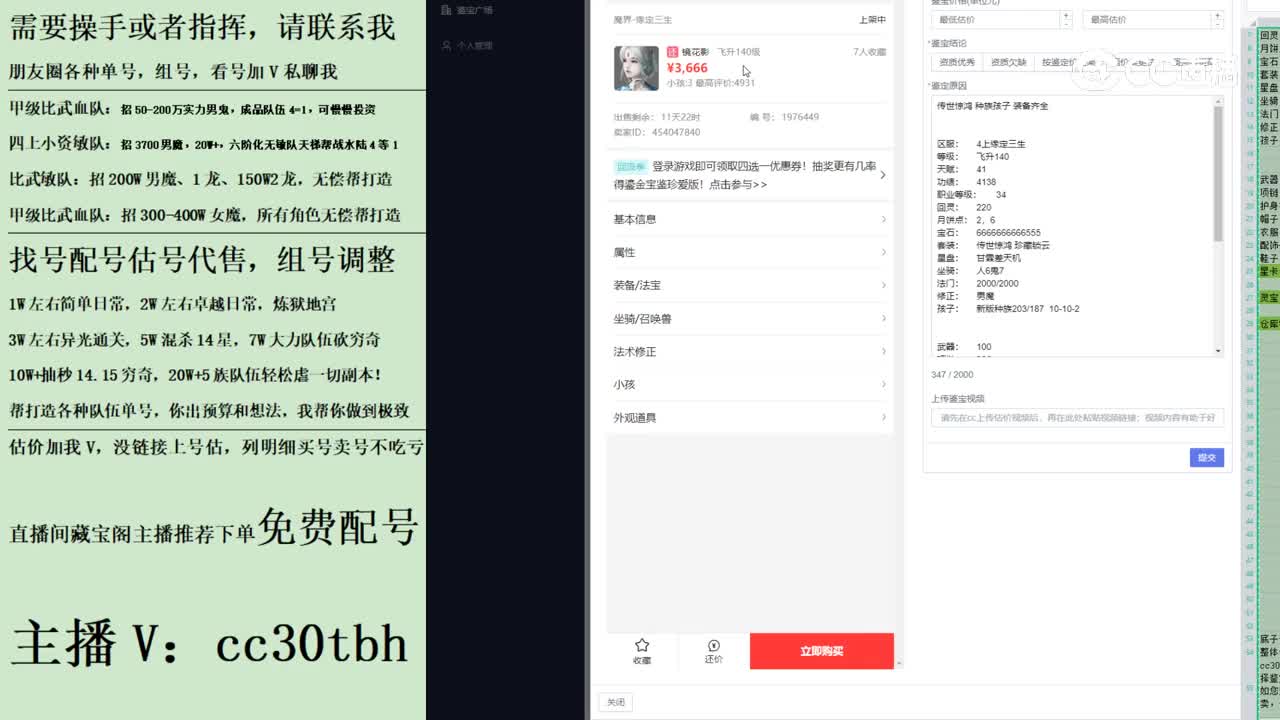The image size is (1280, 720).
Task: Click the ¥3,666 price
Action: tap(687, 68)
